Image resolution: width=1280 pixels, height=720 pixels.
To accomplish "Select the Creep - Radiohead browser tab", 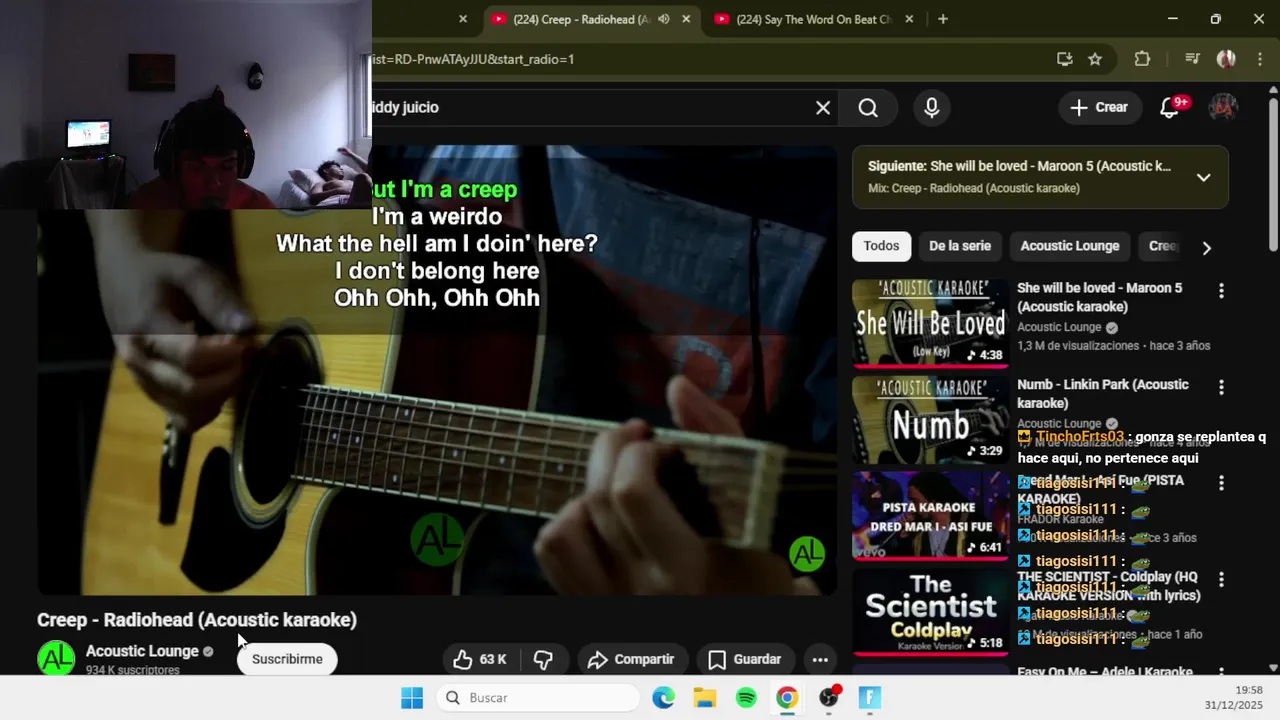I will pyautogui.click(x=580, y=19).
